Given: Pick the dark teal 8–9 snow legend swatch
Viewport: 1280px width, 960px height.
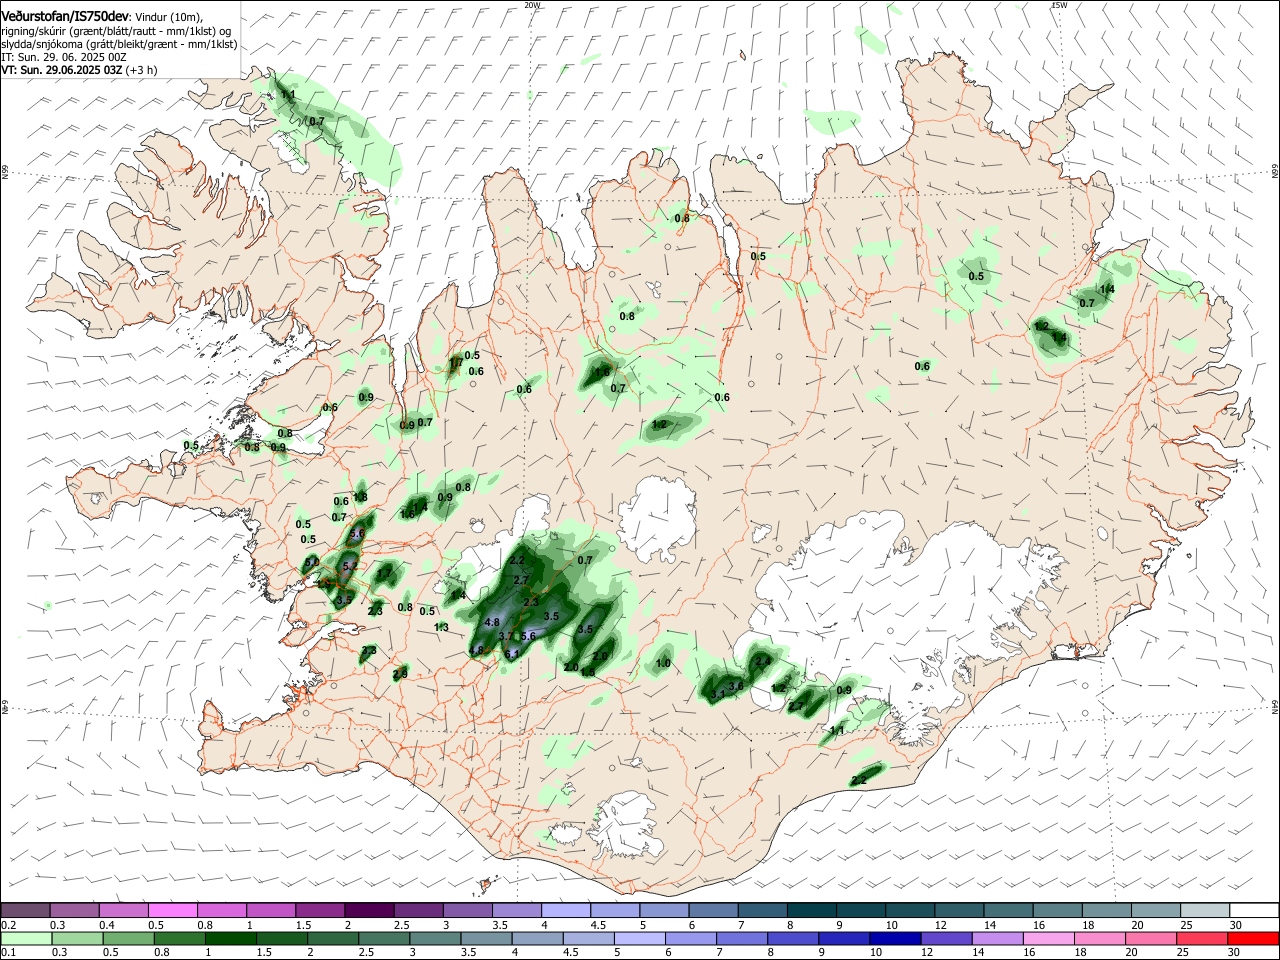Looking at the screenshot, I should click(811, 911).
